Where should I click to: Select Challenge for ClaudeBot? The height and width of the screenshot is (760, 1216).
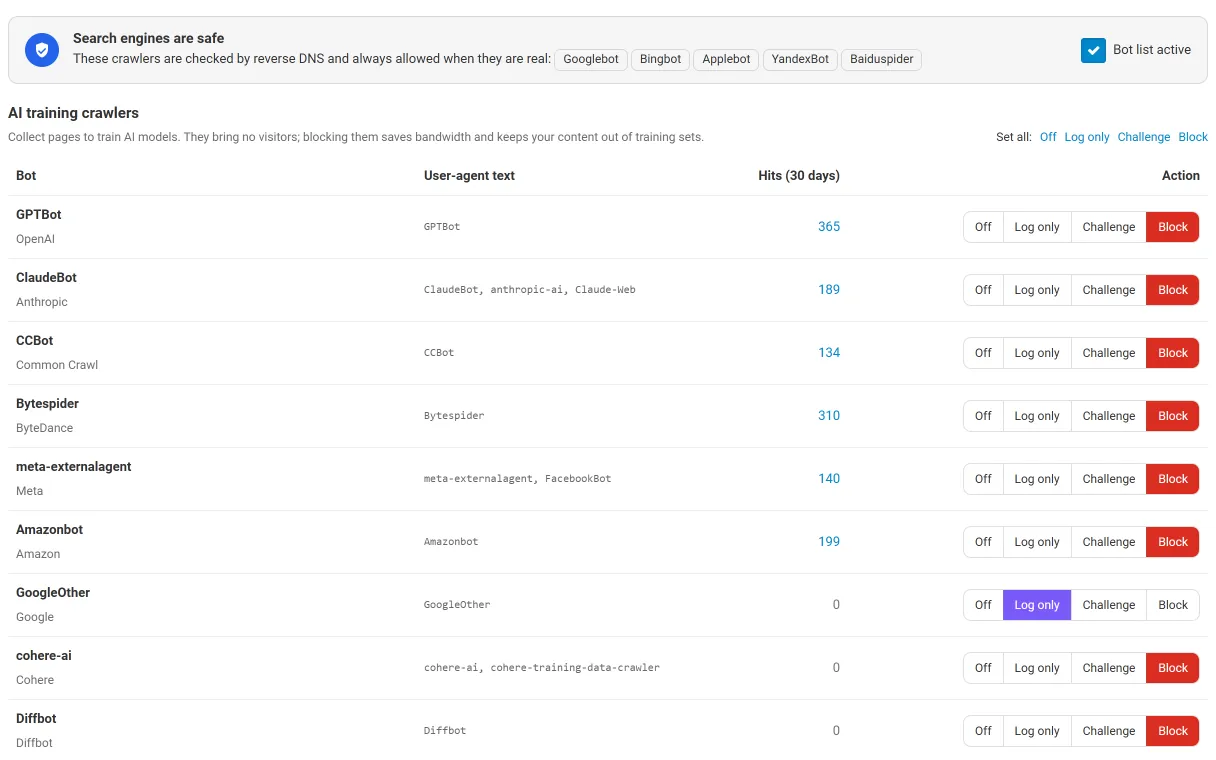[x=1108, y=290]
